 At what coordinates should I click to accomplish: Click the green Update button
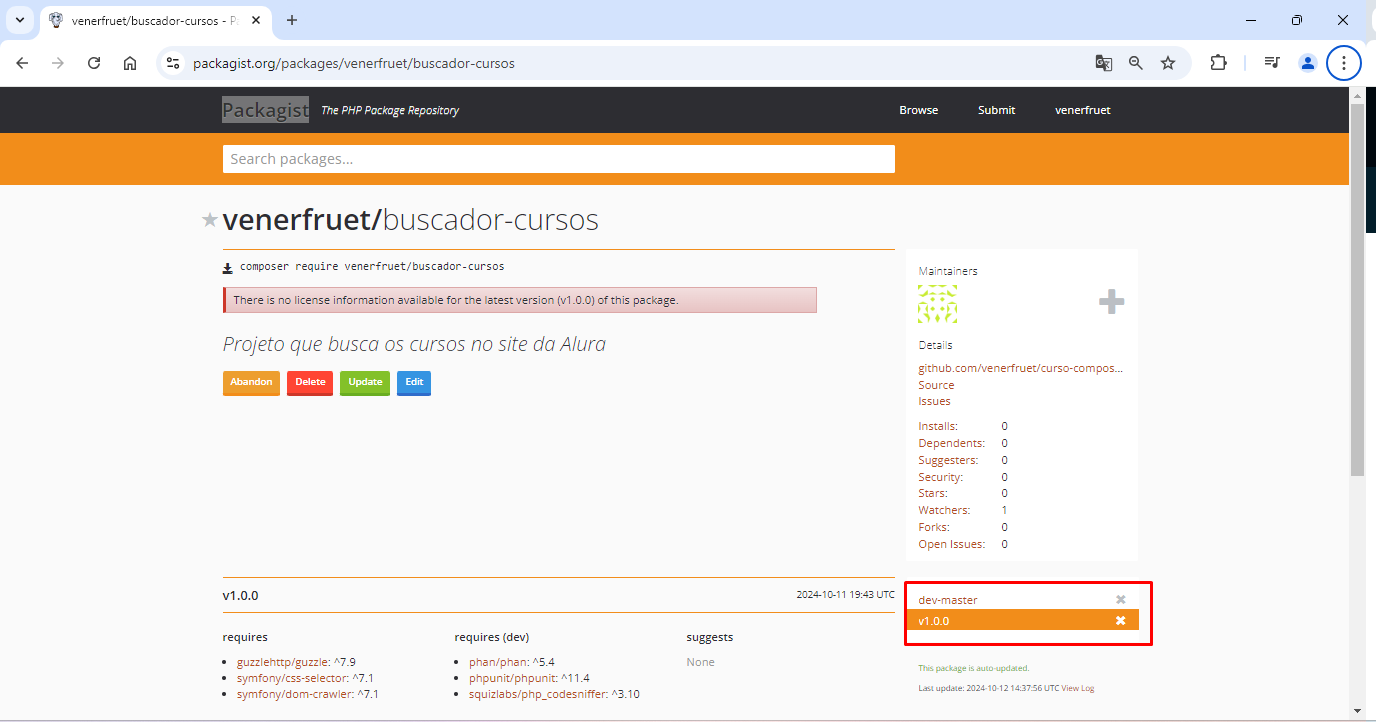click(x=365, y=382)
